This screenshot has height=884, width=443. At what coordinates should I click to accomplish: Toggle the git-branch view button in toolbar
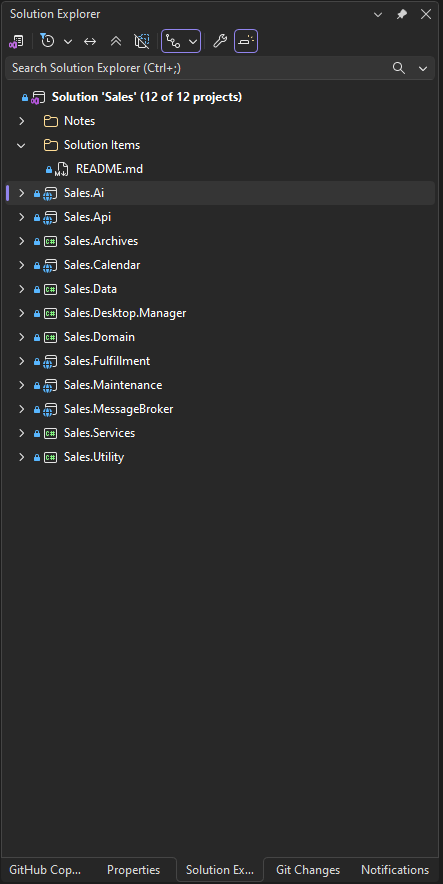pyautogui.click(x=174, y=41)
